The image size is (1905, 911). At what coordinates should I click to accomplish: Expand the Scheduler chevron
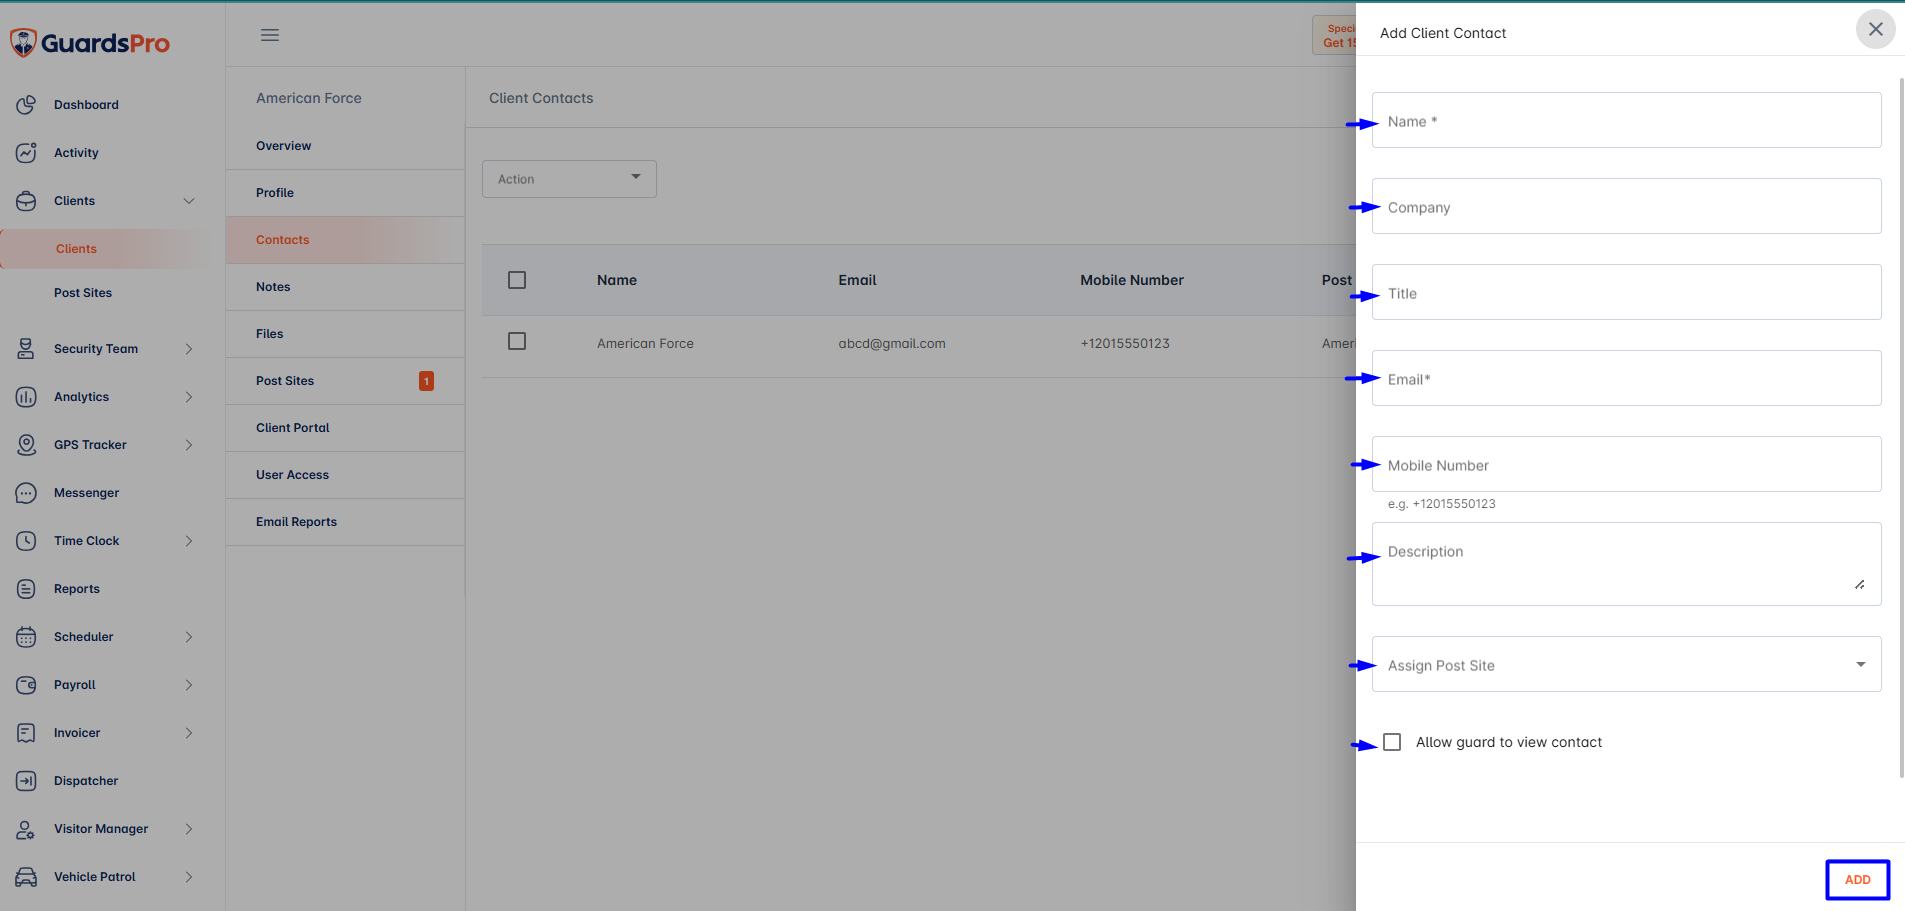(189, 637)
